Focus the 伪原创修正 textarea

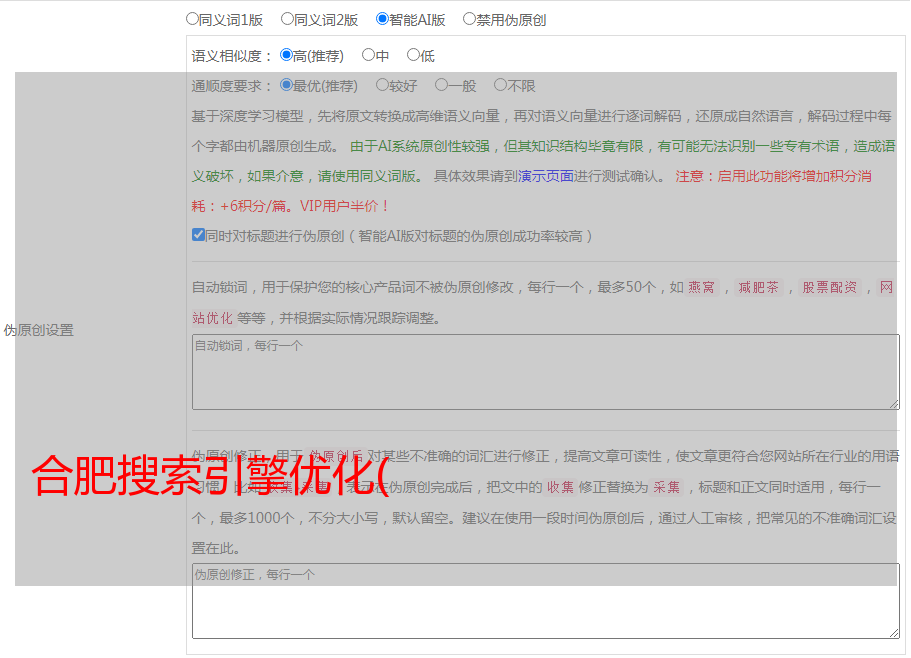pyautogui.click(x=546, y=601)
